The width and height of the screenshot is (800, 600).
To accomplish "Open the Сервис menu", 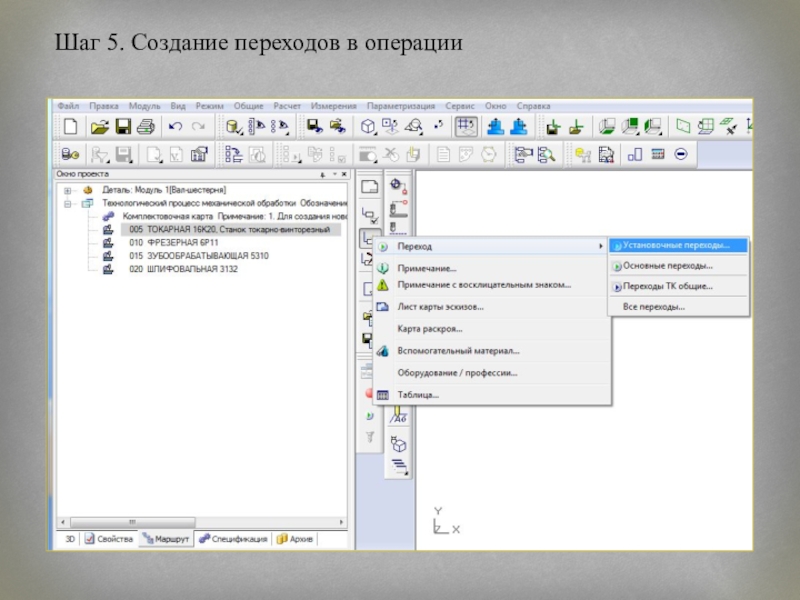I will pos(460,105).
